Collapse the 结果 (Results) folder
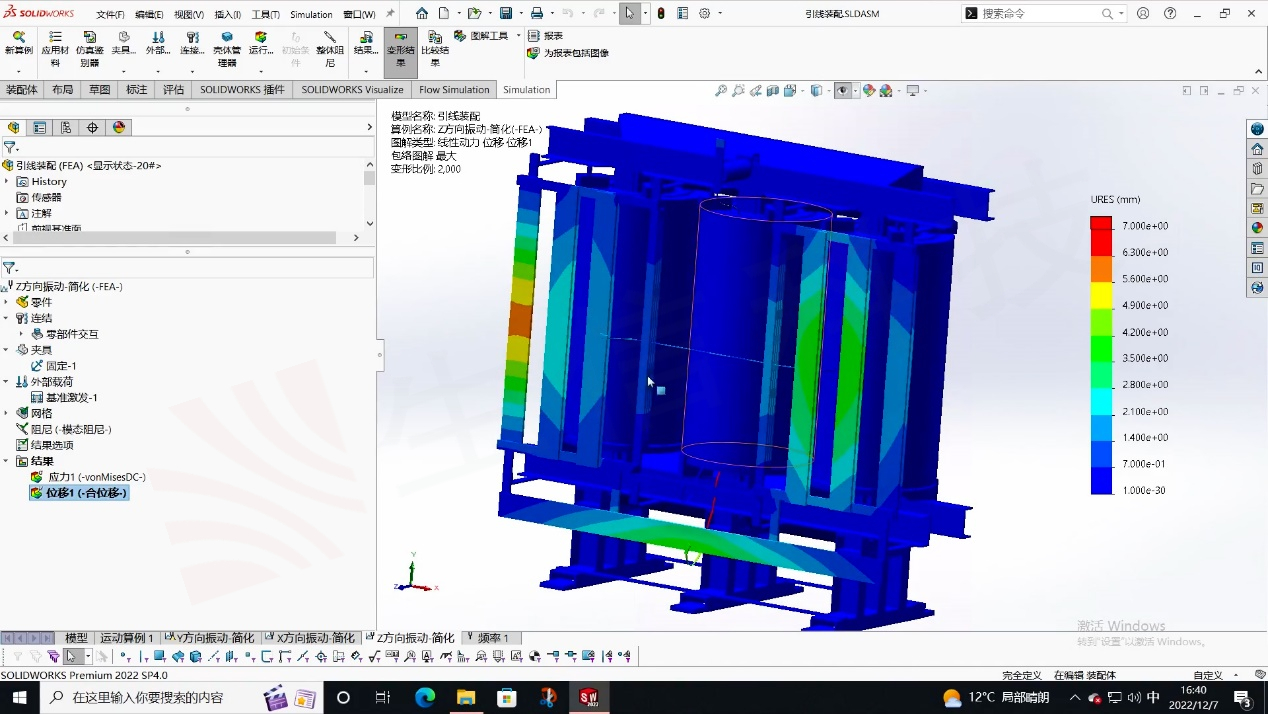 pos(8,461)
